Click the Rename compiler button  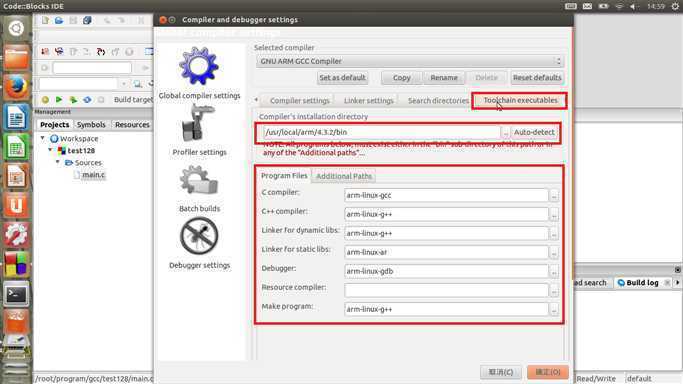tap(443, 77)
